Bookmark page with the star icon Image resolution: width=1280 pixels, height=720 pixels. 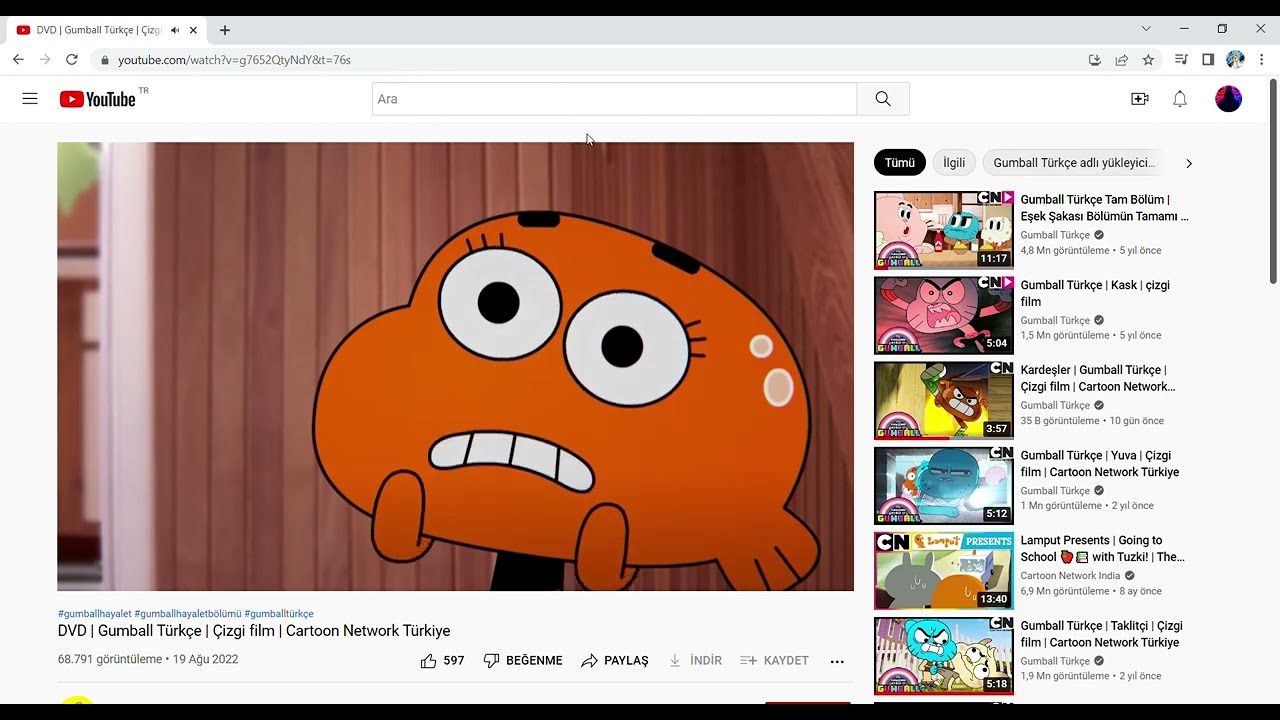[x=1148, y=60]
